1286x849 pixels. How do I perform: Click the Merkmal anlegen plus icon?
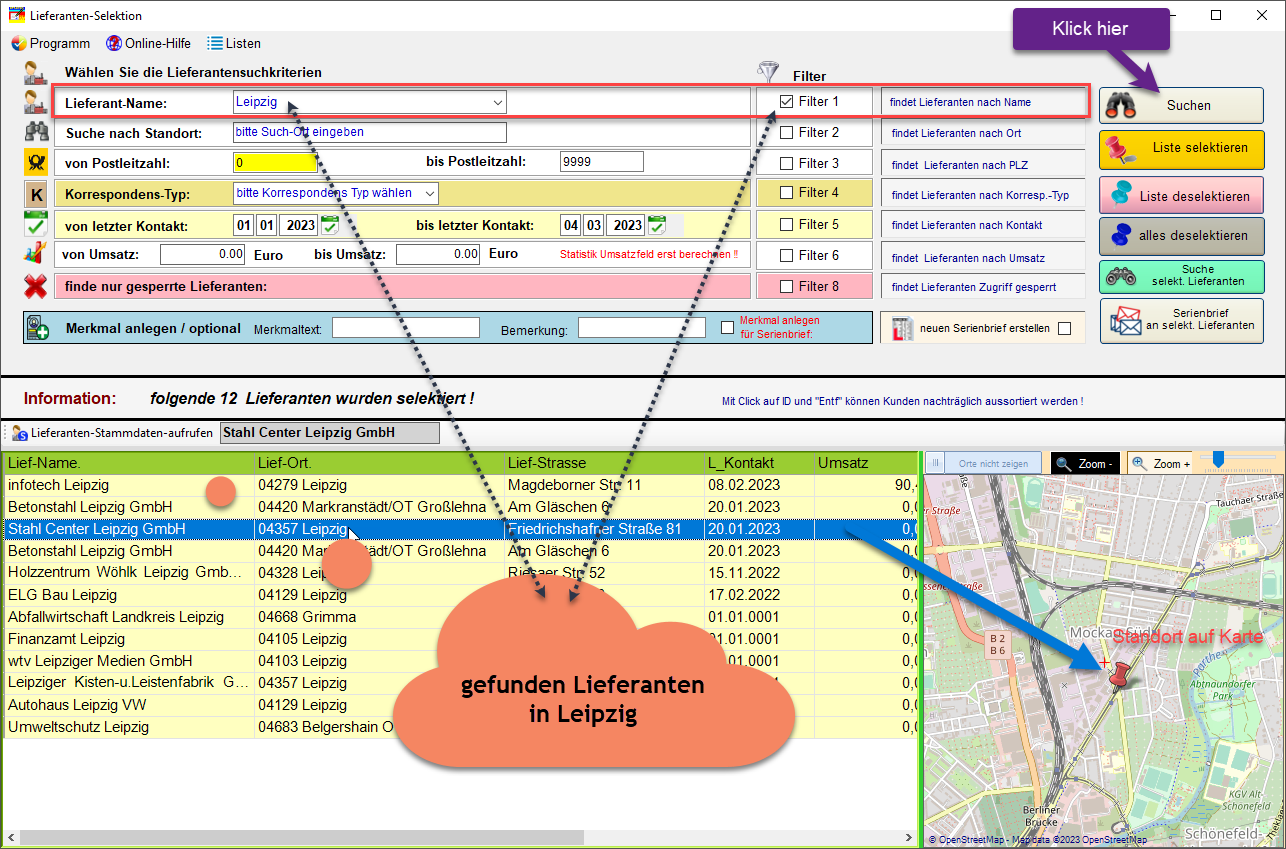[38, 328]
